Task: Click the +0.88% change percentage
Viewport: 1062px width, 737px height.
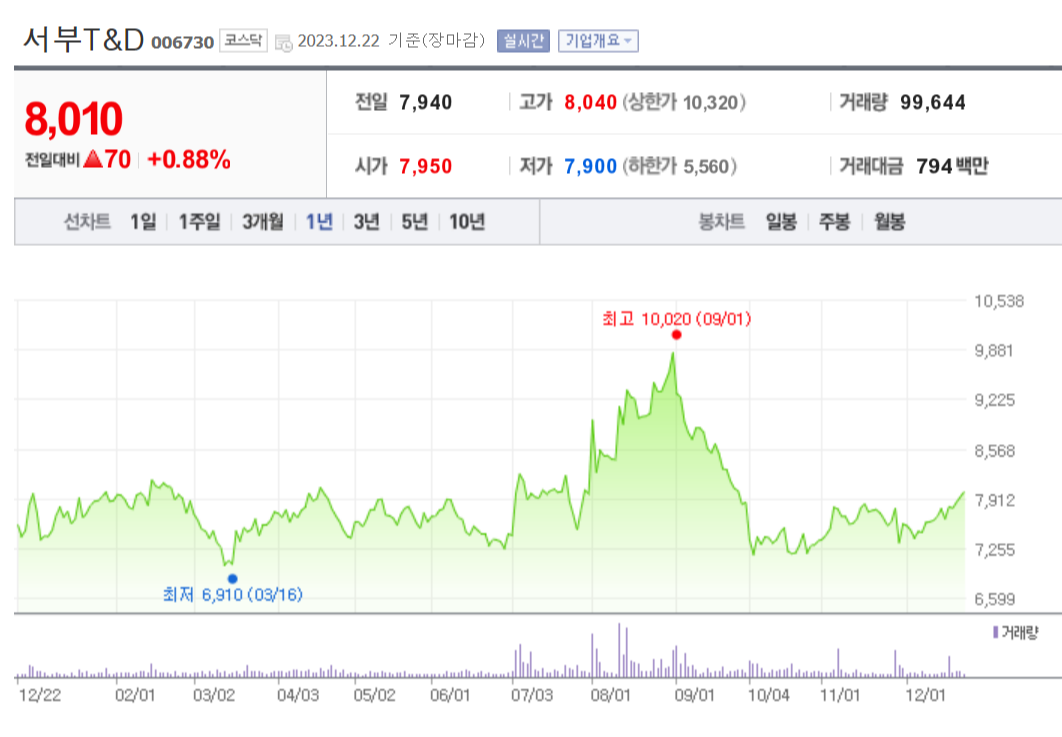Action: click(x=189, y=160)
